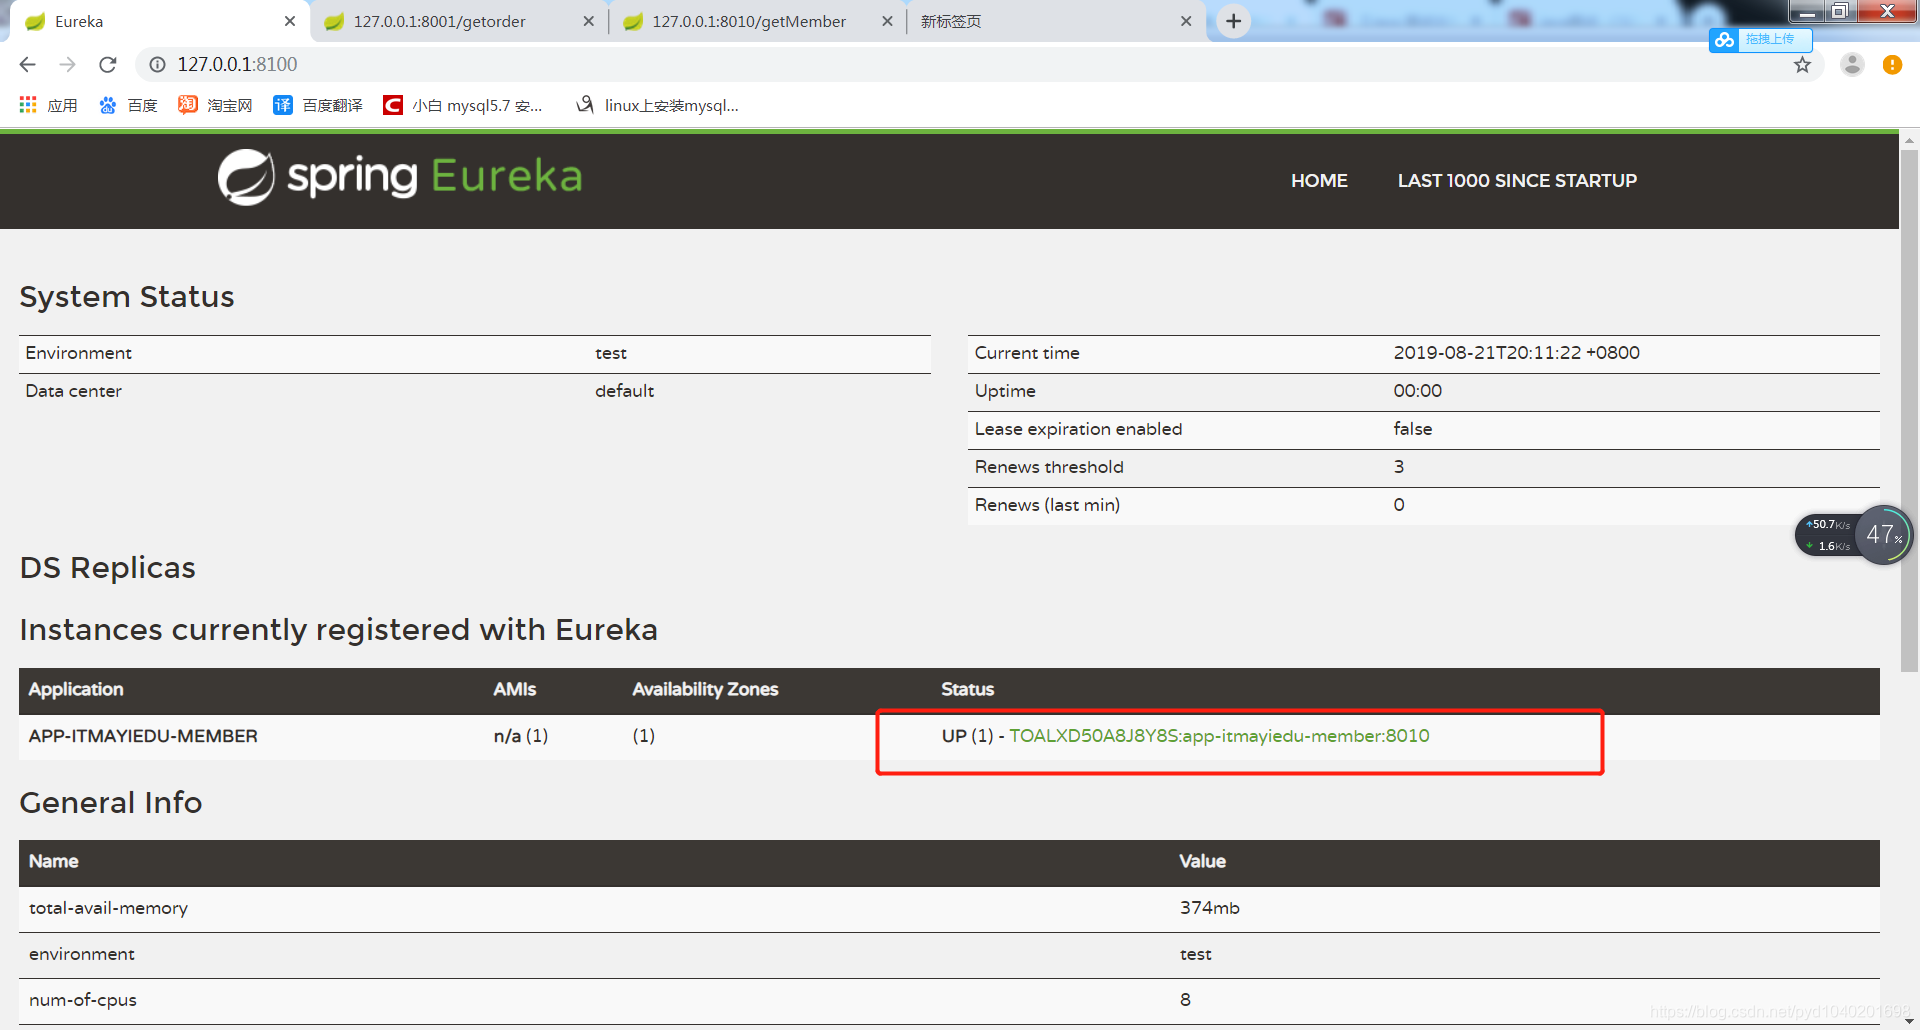Click the back navigation arrow
The image size is (1920, 1030).
click(26, 64)
